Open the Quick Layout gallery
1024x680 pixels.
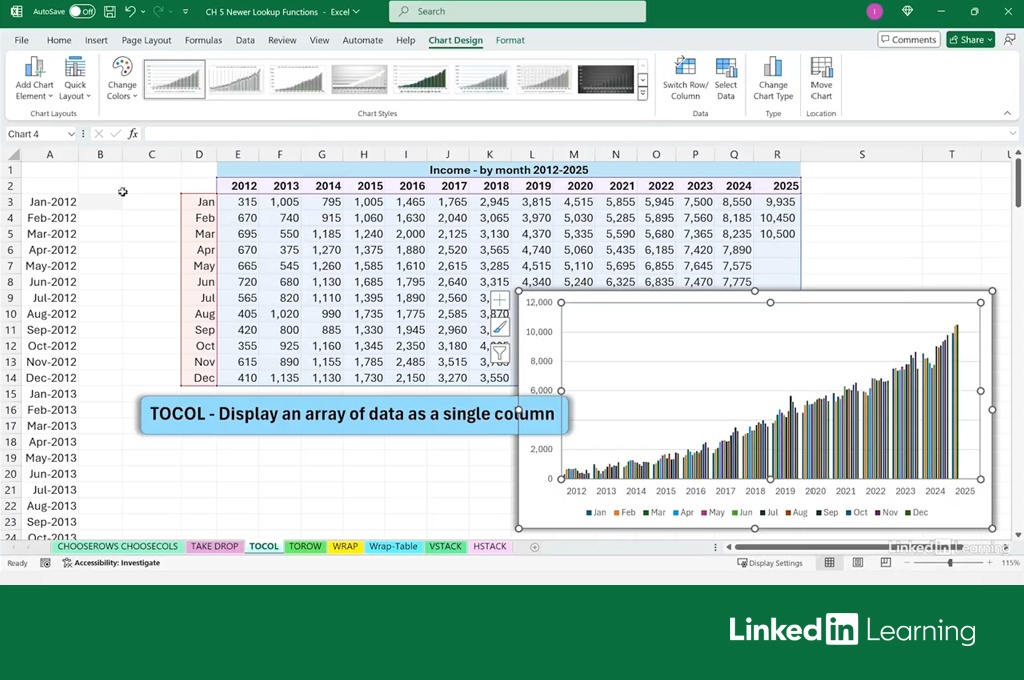(75, 78)
